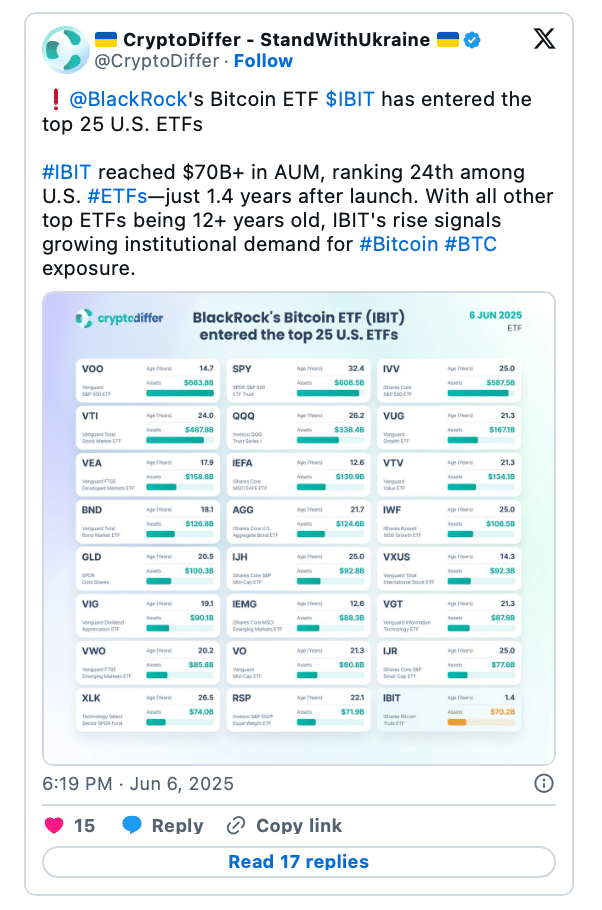
Task: Click the IBIT card in the ETF infographic
Action: [x=449, y=709]
